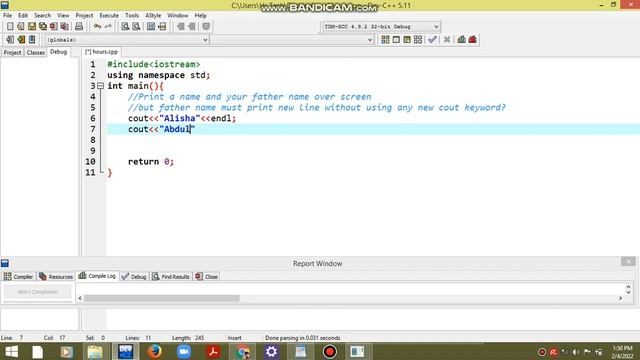
Task: Click the Close file toolbar icon
Action: [53, 27]
